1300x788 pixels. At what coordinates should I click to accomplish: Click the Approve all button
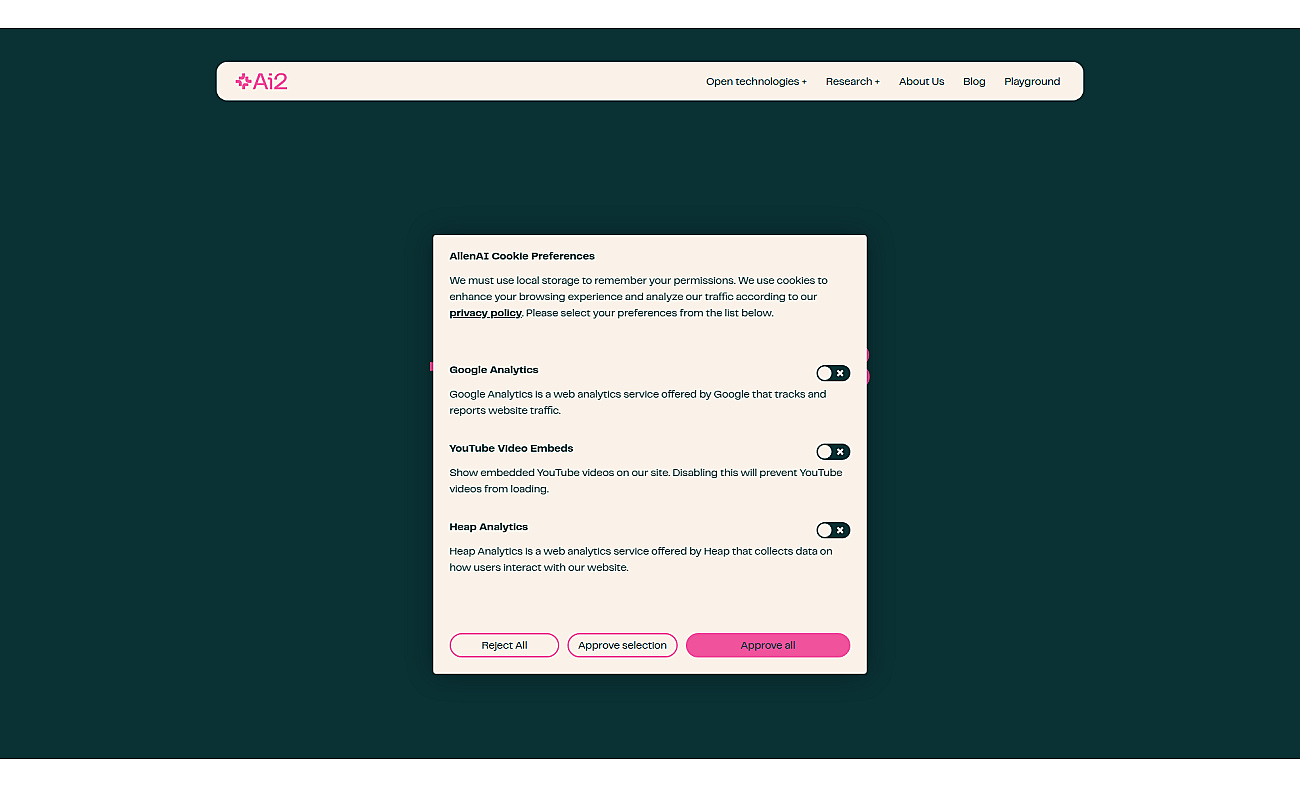[768, 645]
